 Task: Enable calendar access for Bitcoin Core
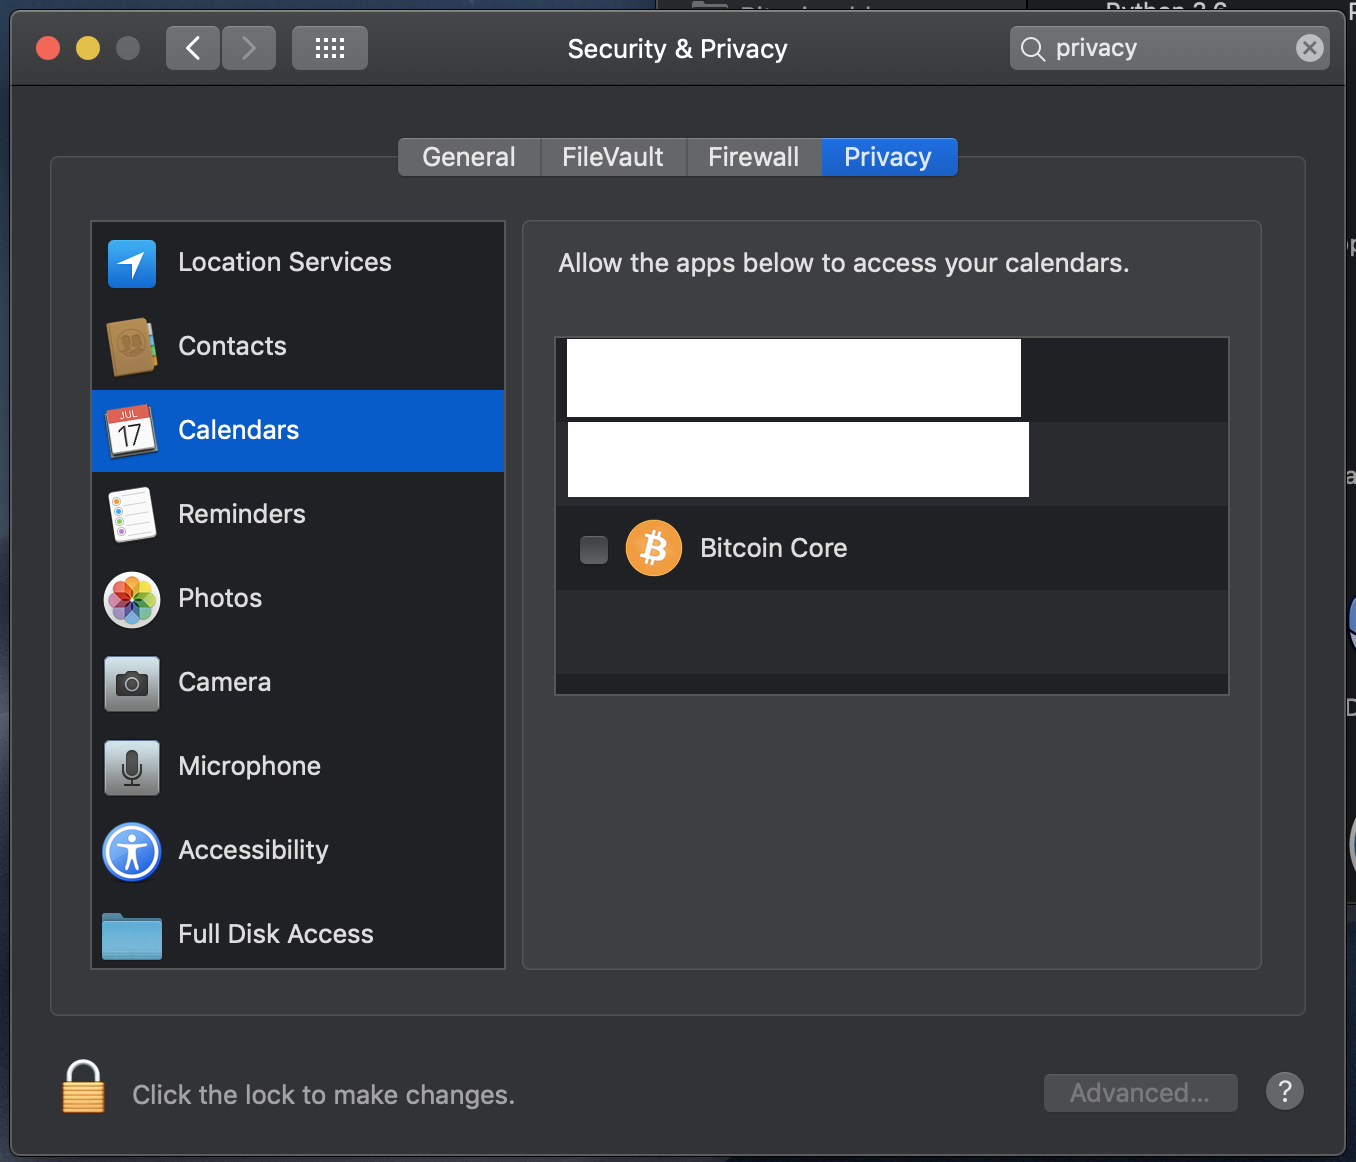pos(593,549)
